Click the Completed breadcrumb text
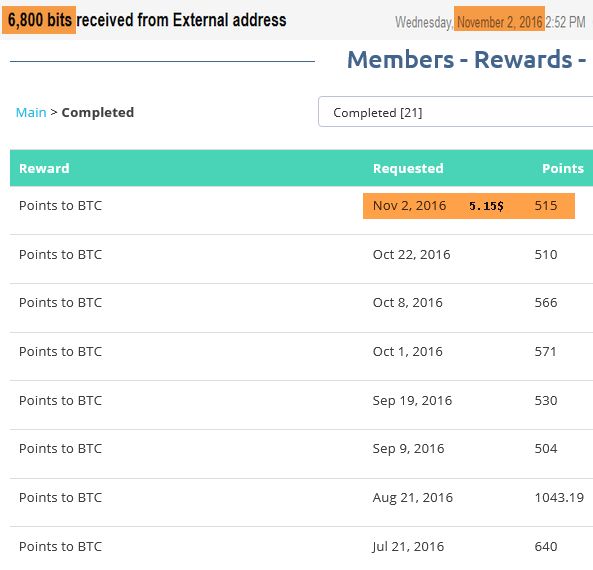Viewport: 593px width, 570px height. click(x=98, y=112)
